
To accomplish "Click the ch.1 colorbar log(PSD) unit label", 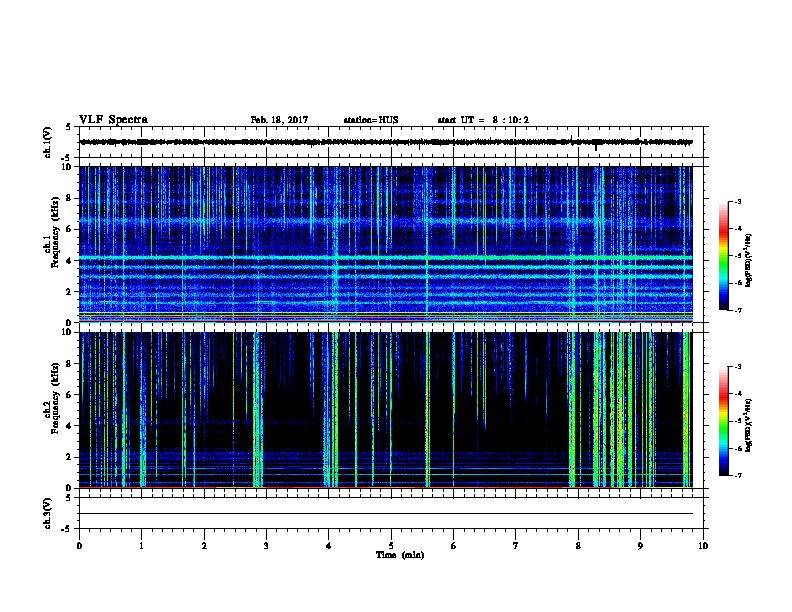I will 749,261.
